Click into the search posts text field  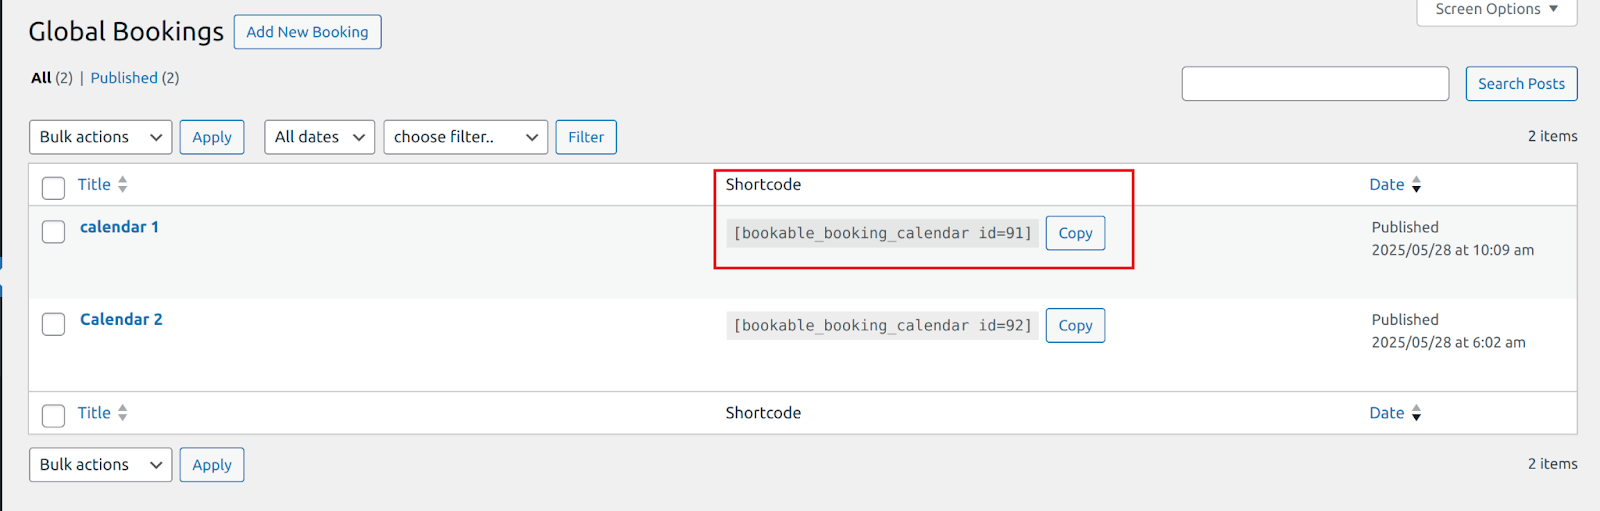(1315, 84)
